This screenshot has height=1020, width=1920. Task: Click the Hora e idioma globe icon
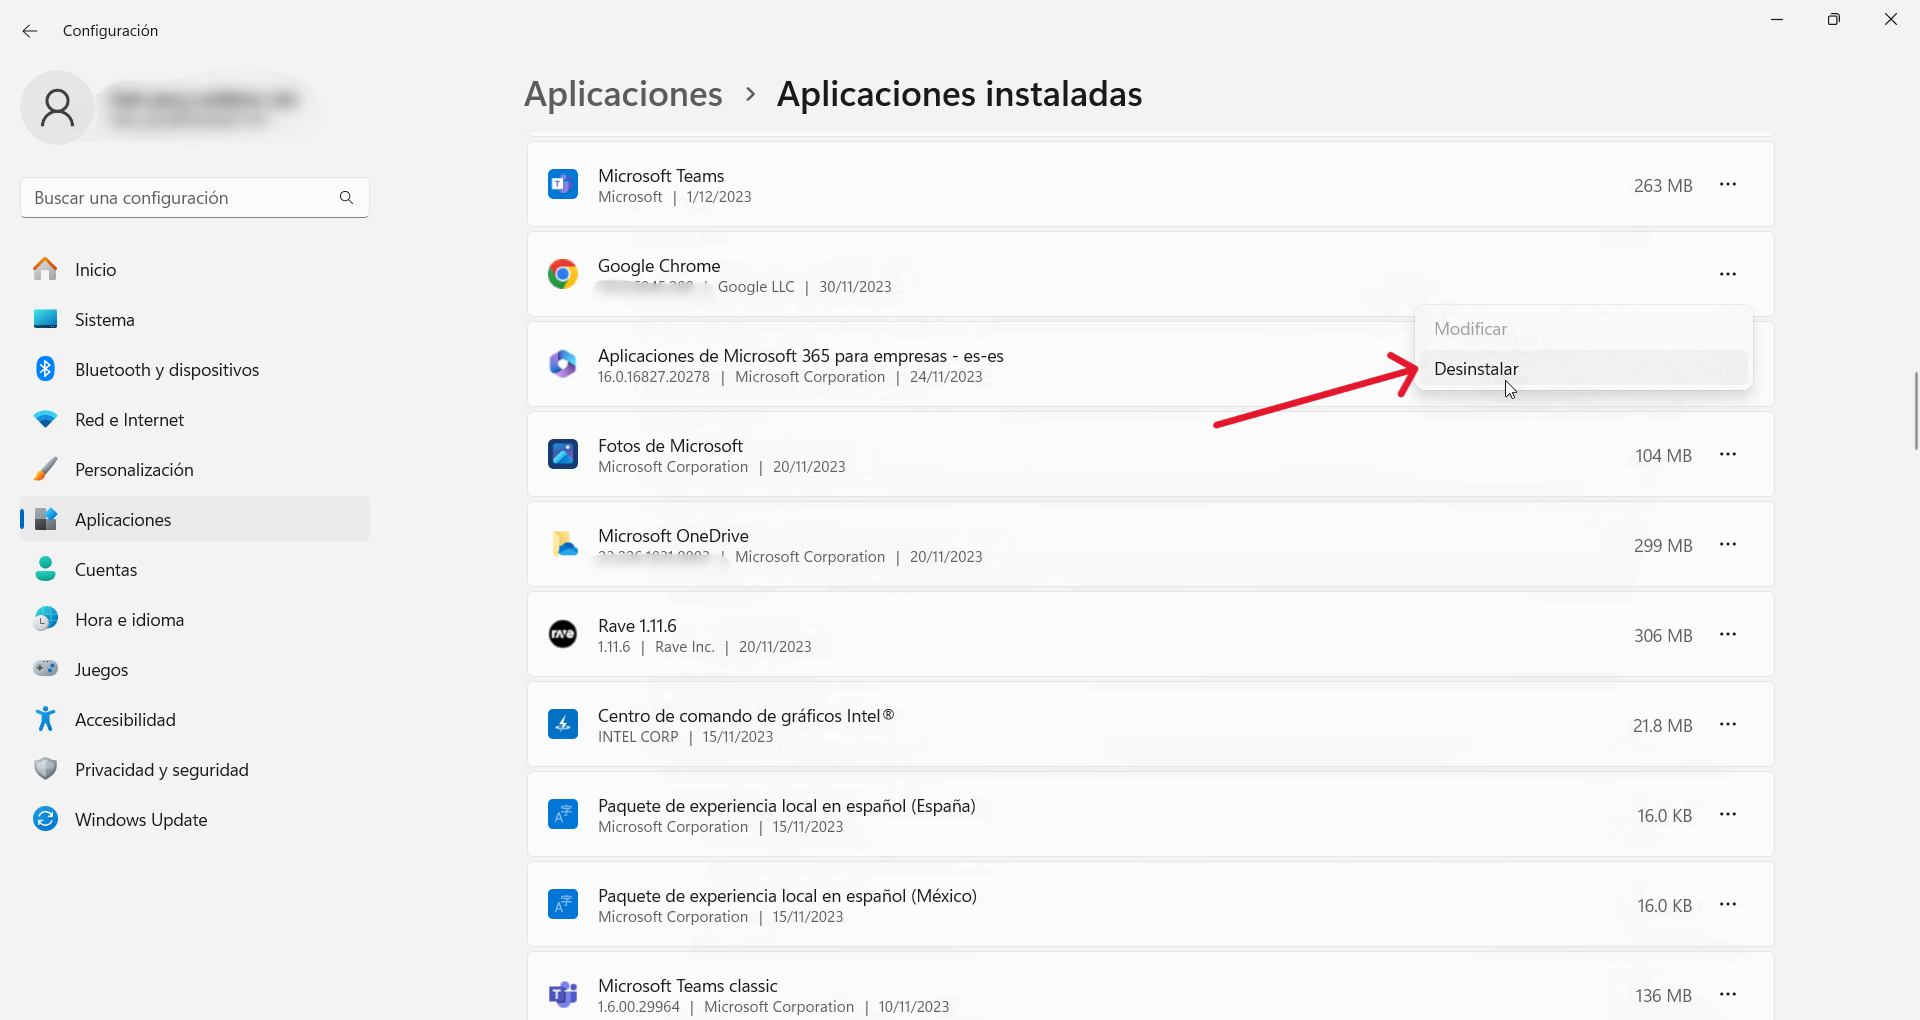[45, 619]
